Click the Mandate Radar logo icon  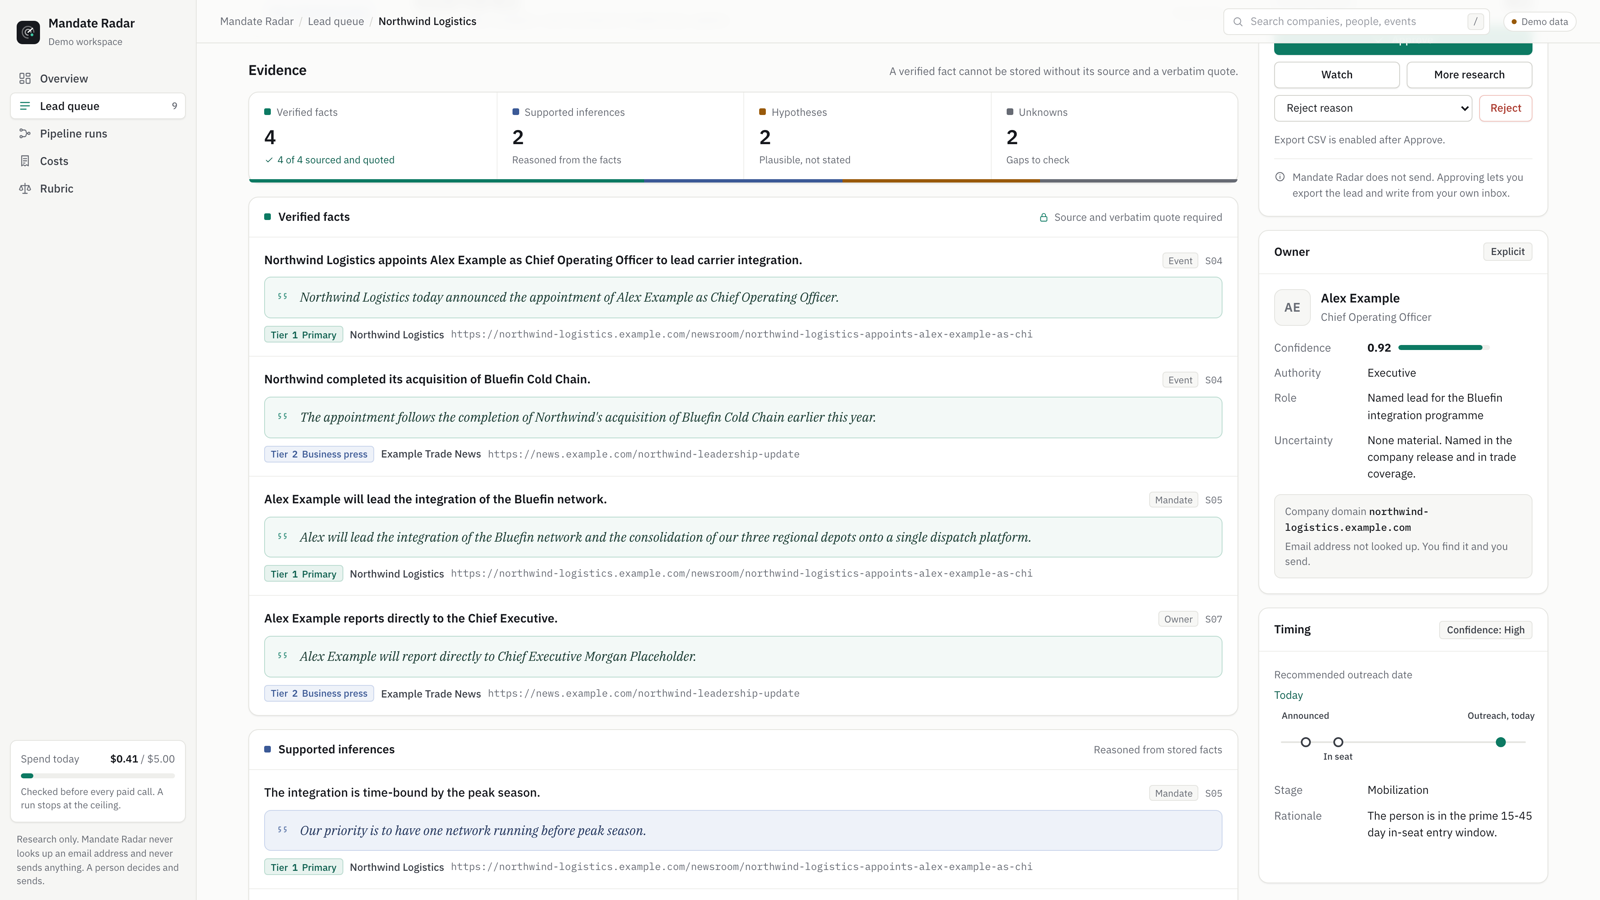pyautogui.click(x=28, y=32)
